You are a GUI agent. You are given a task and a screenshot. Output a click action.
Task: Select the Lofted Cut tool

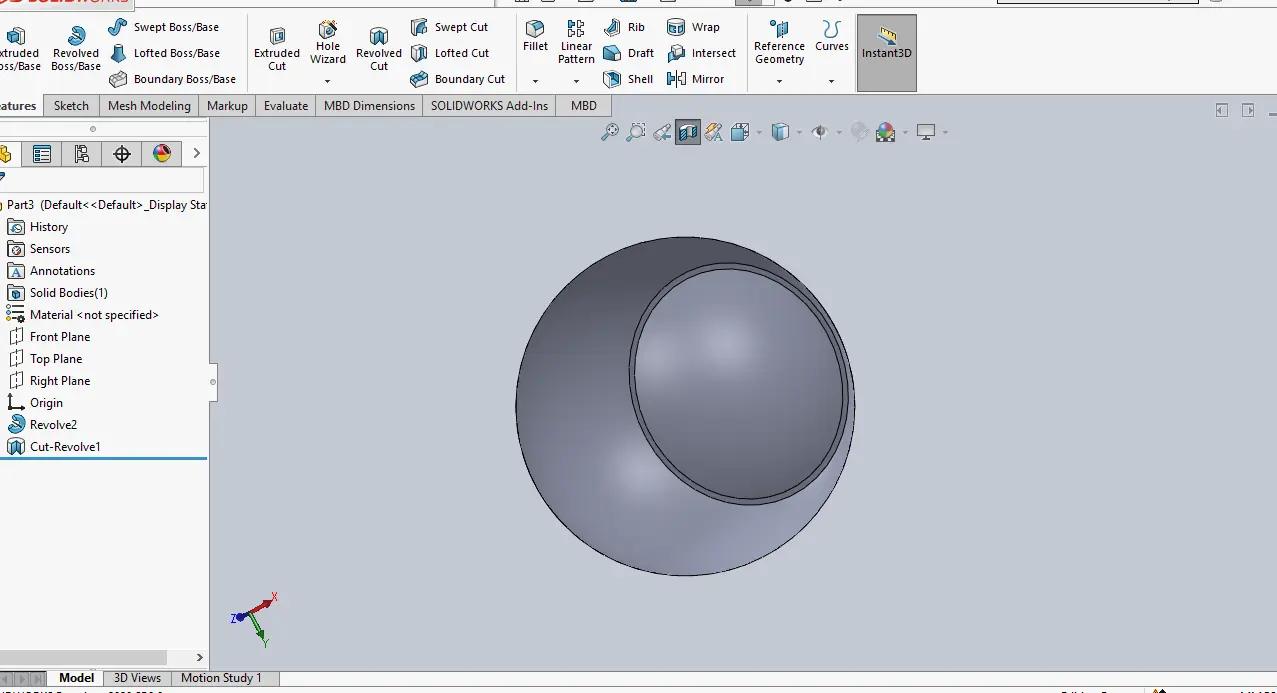click(450, 53)
